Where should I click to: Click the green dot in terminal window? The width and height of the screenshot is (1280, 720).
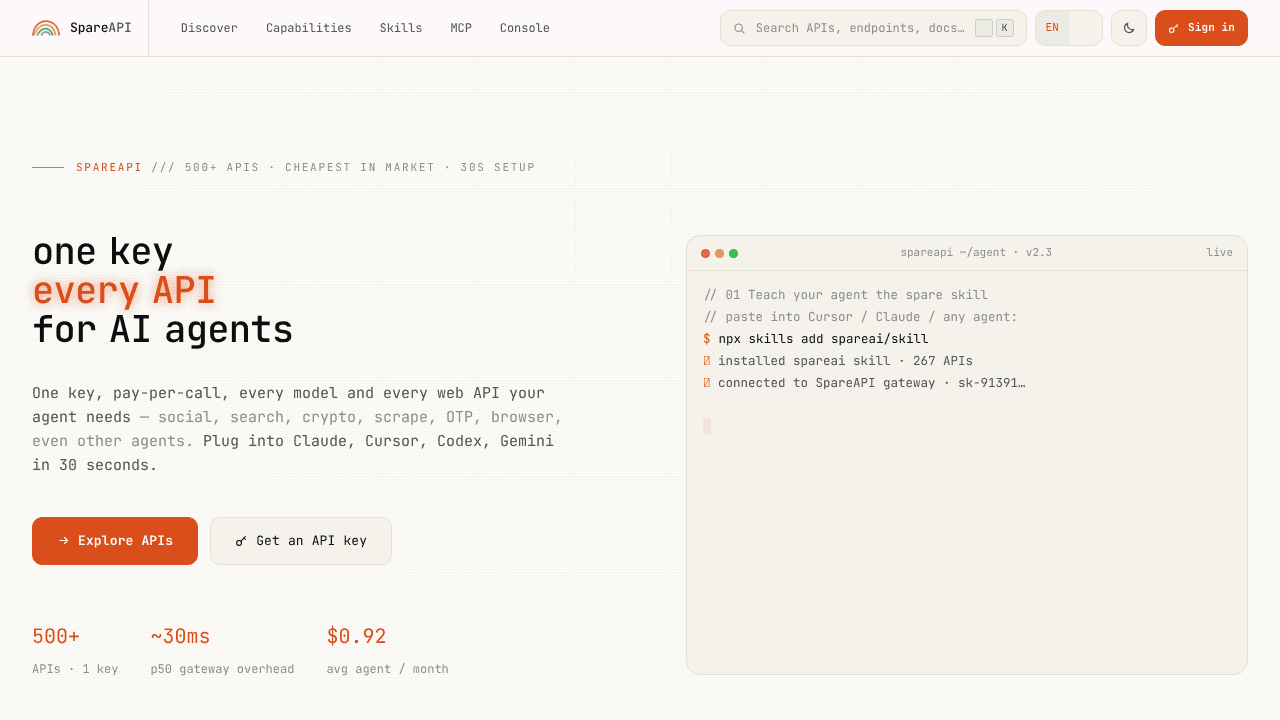tap(733, 253)
